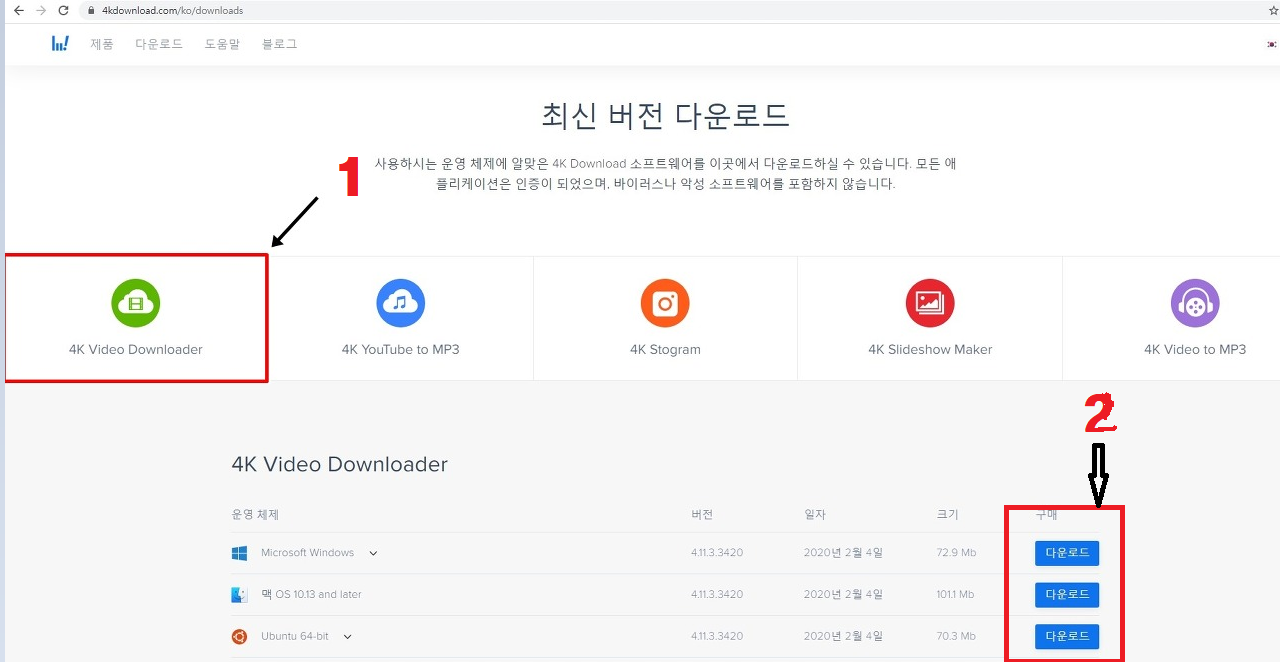
Task: Reload the page with the refresh icon
Action: coord(64,10)
